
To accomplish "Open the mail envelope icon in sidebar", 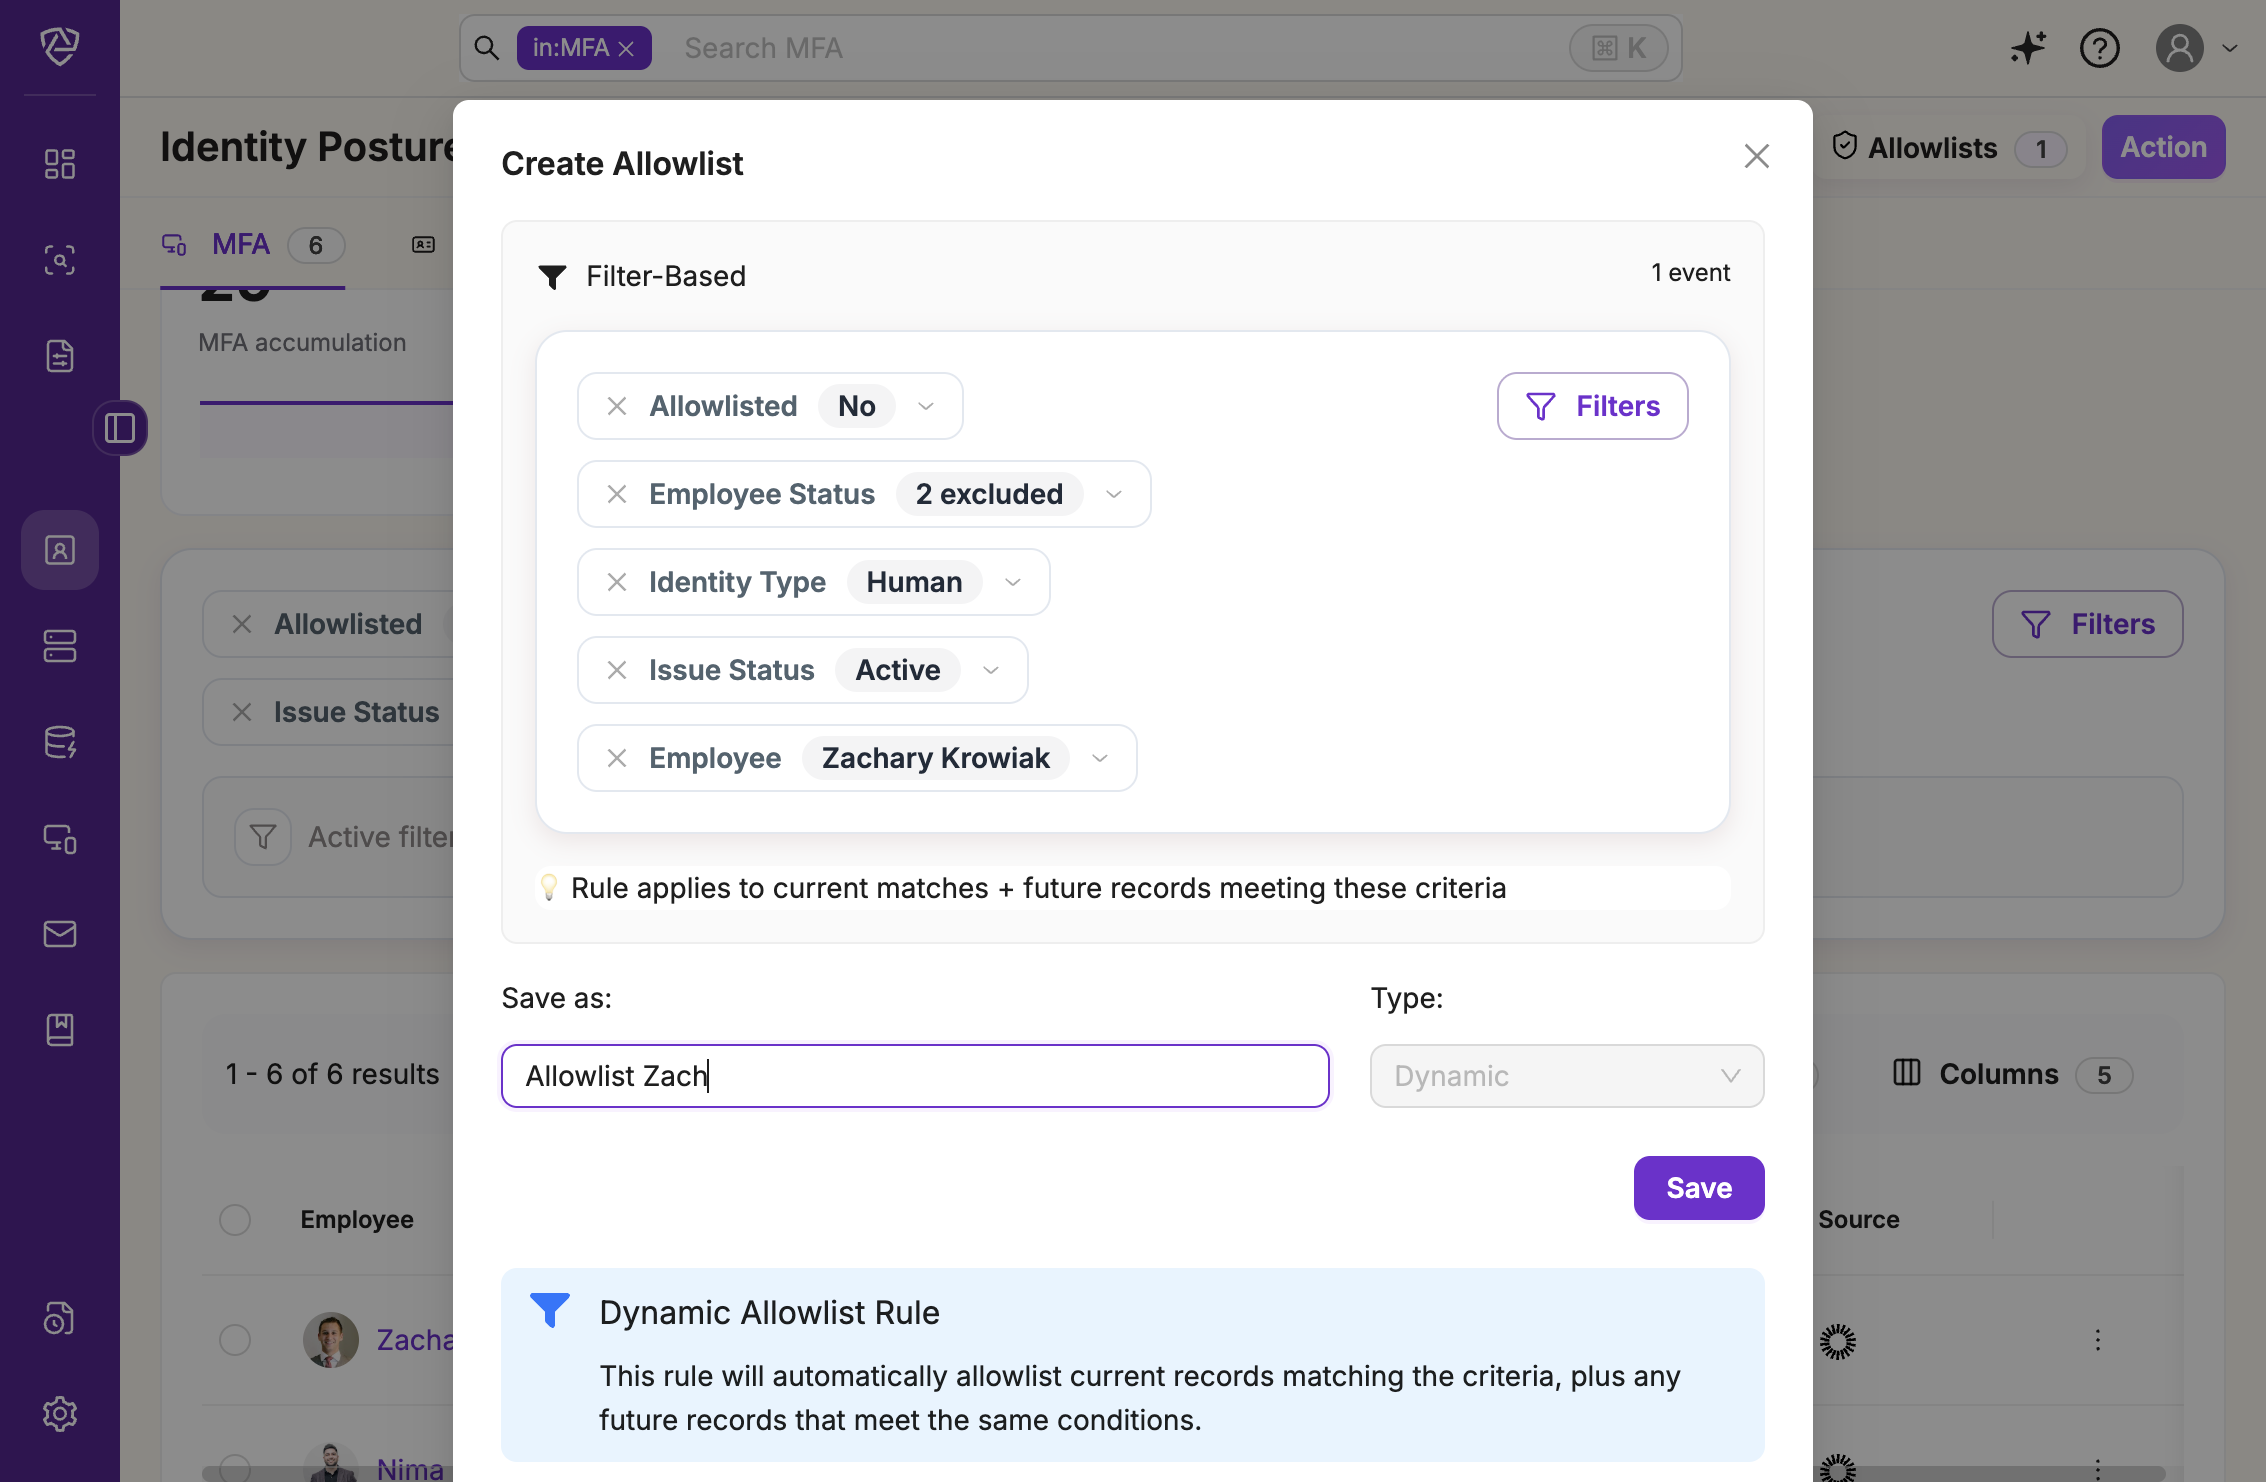I will tap(60, 934).
